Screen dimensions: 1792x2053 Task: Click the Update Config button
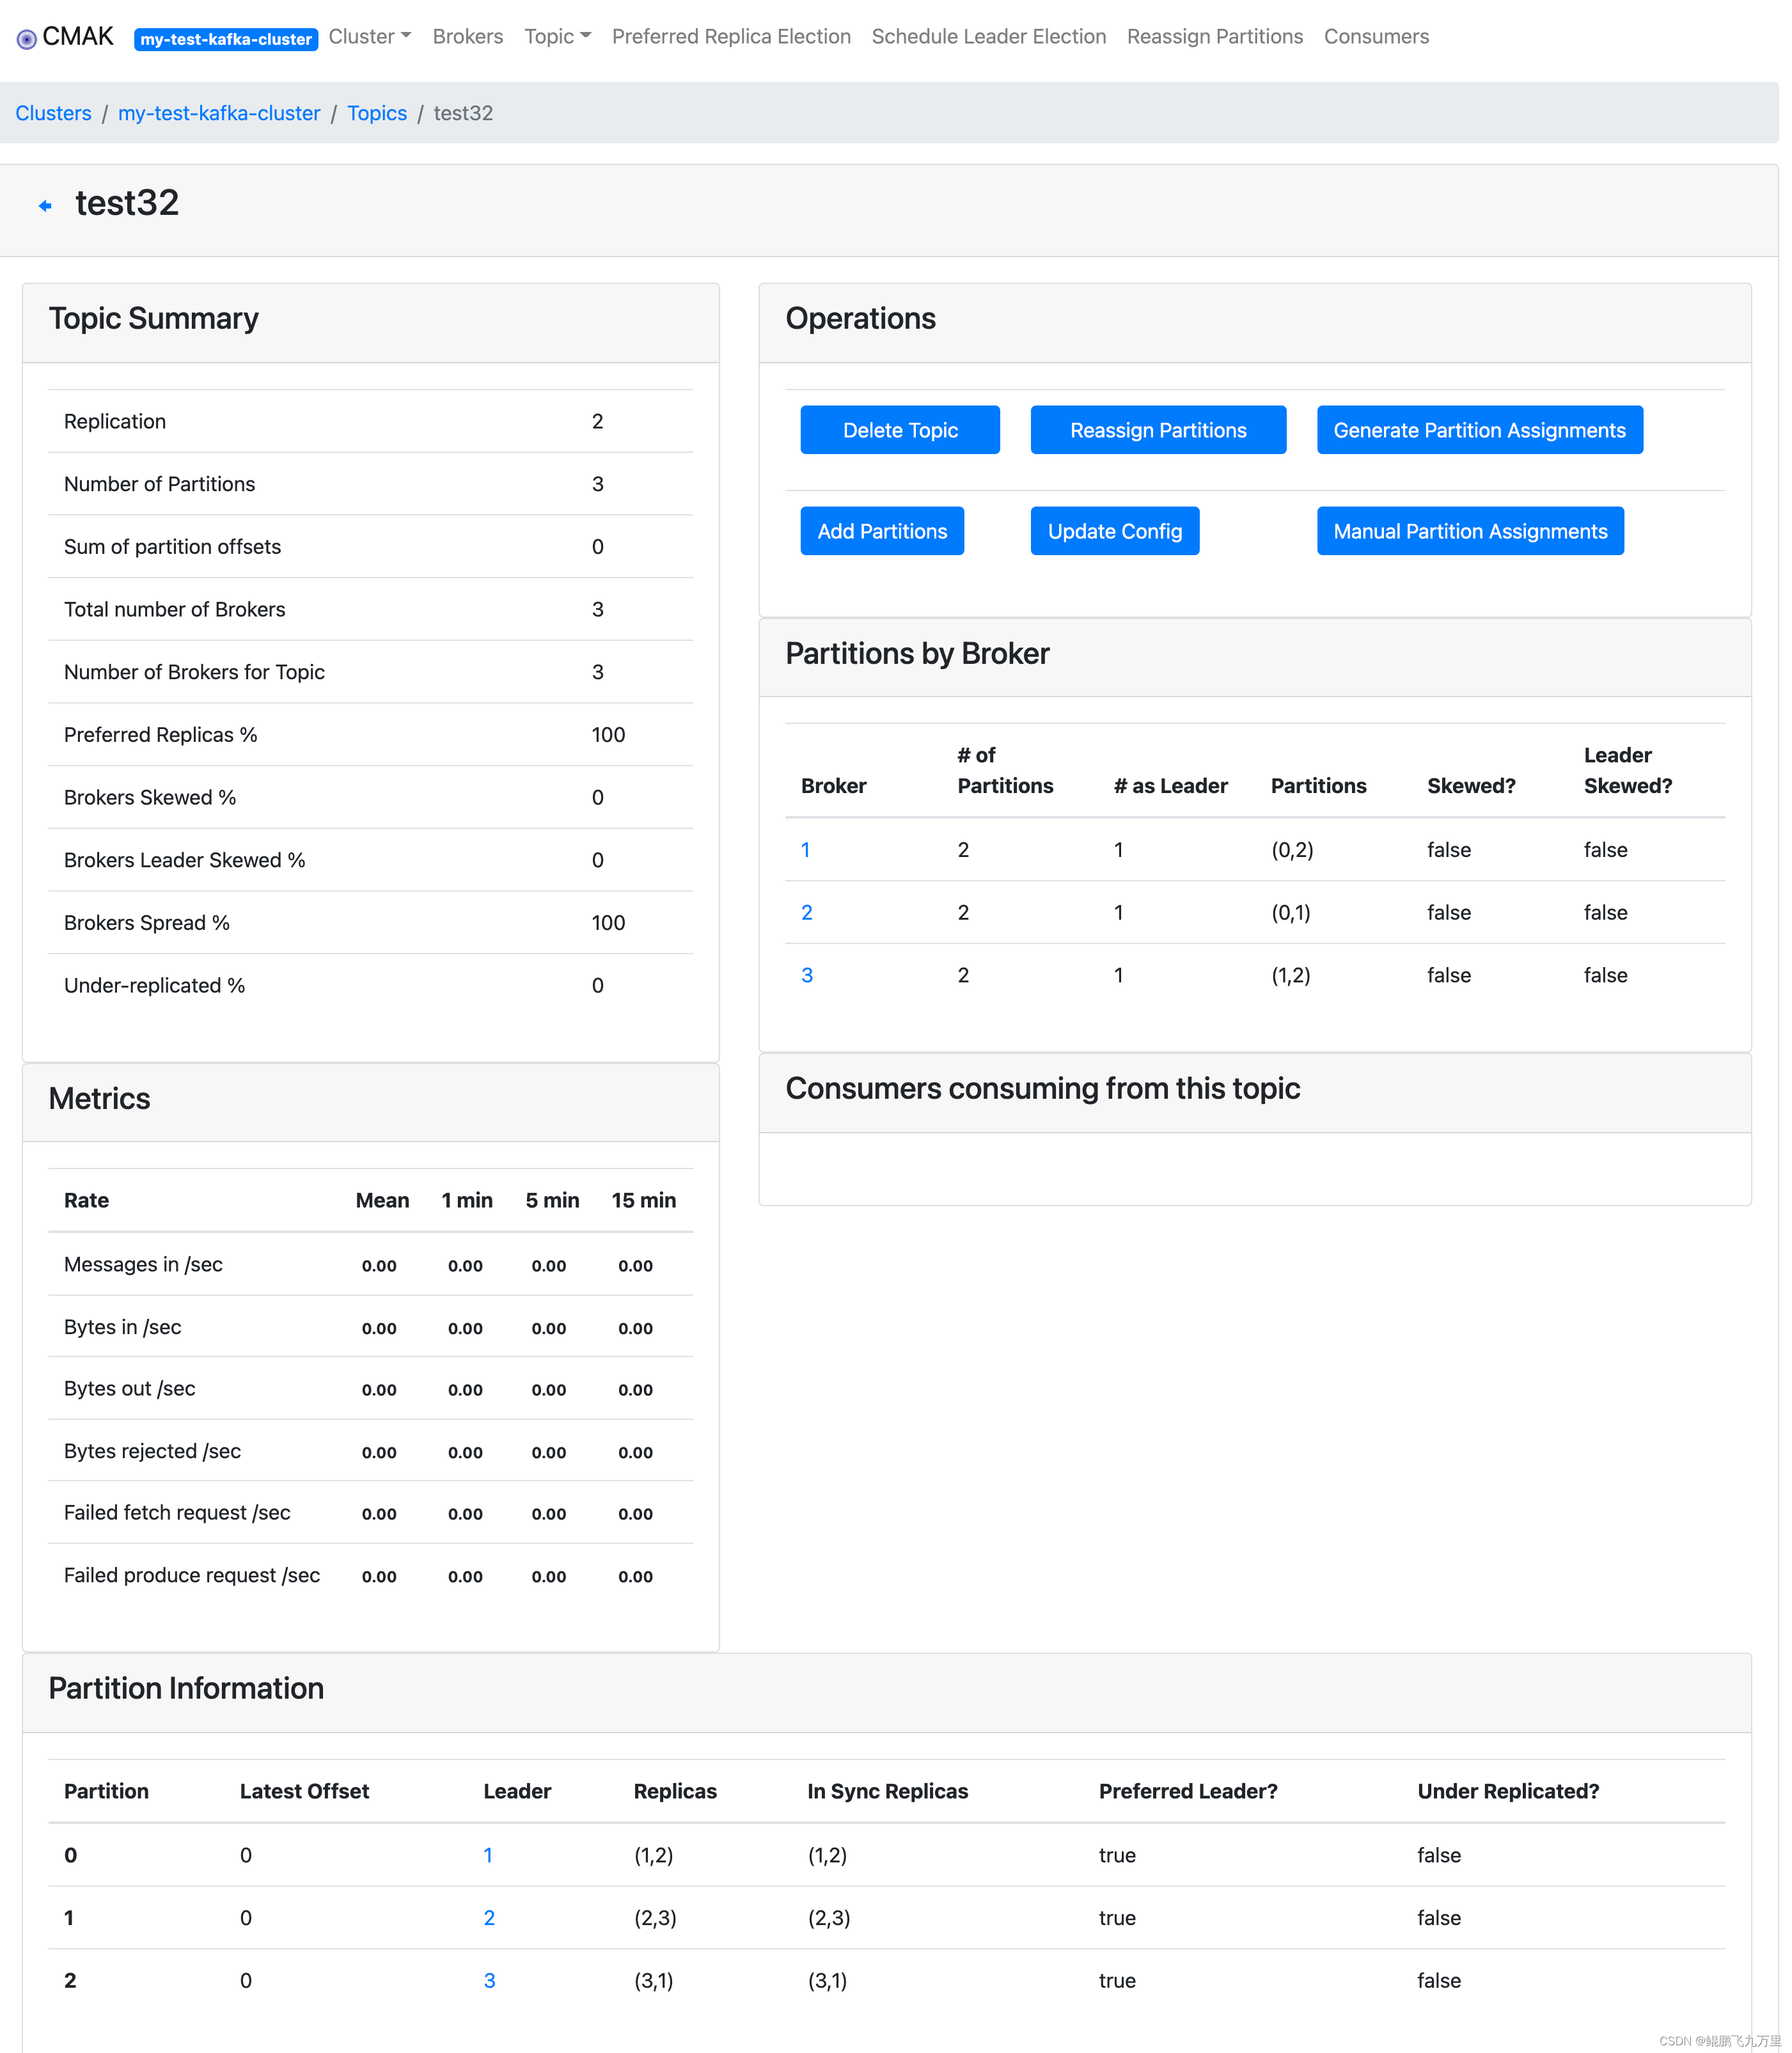click(1114, 531)
